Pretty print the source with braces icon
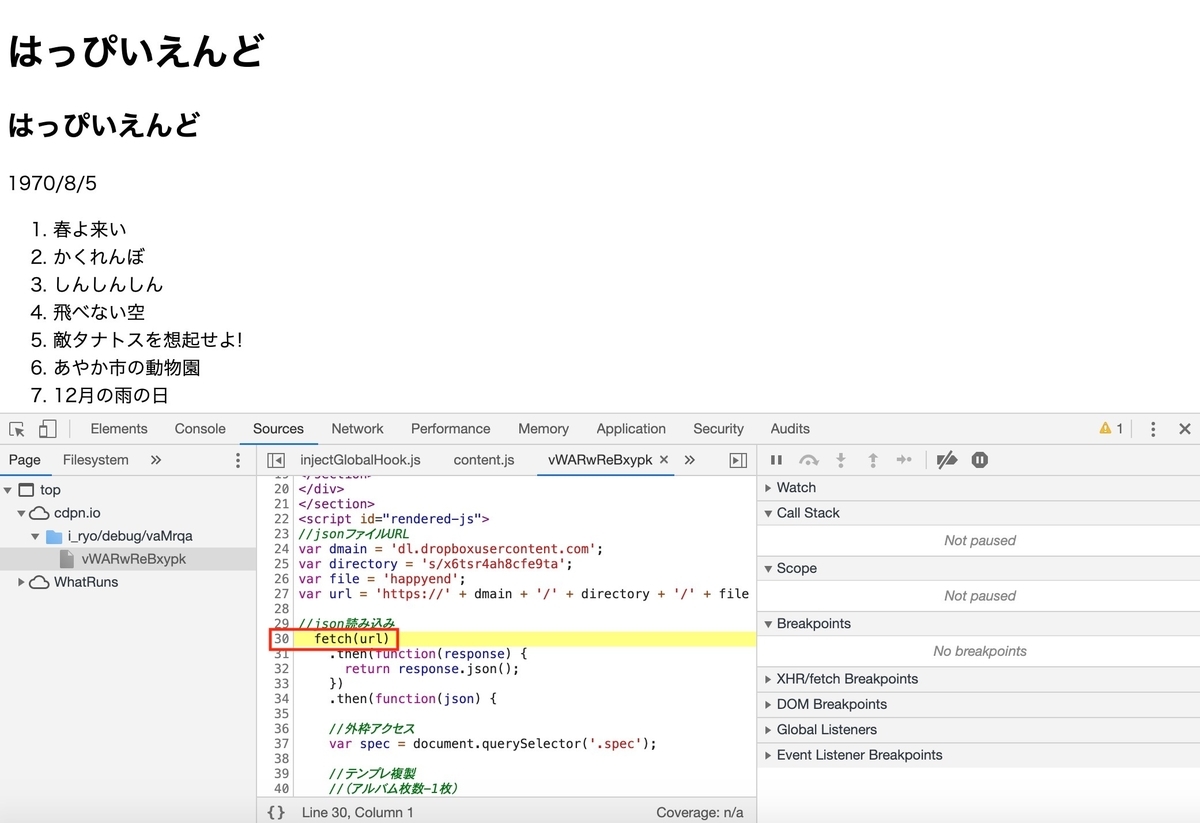 pos(276,812)
